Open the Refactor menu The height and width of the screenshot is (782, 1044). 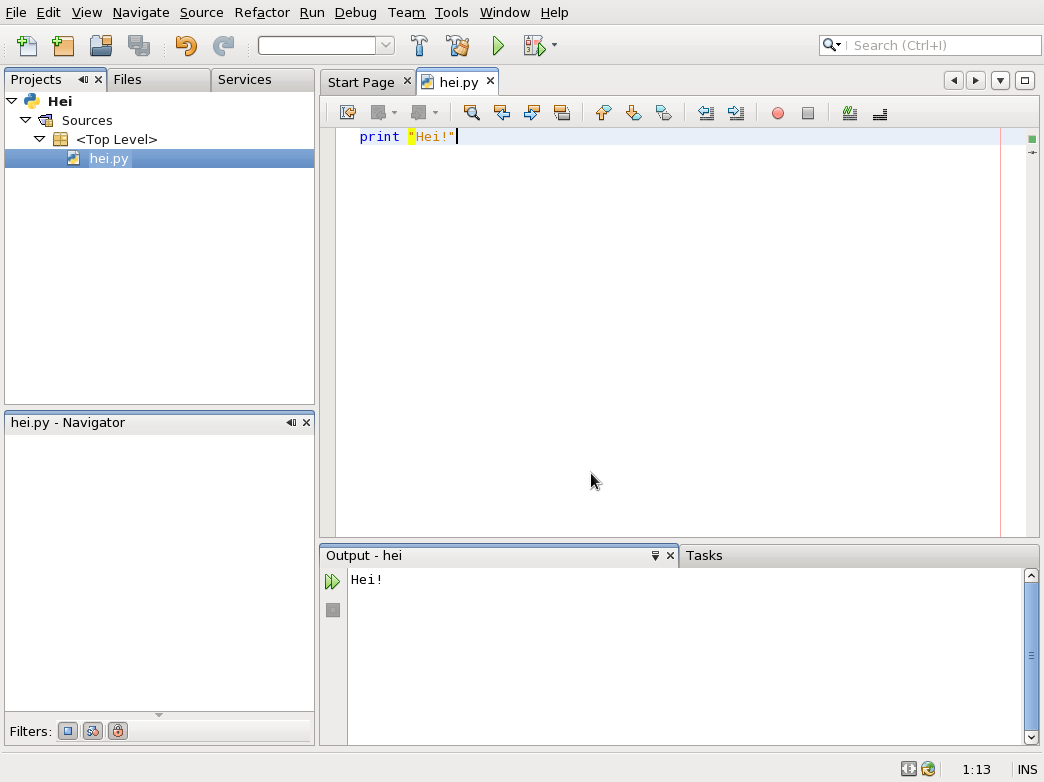(262, 12)
